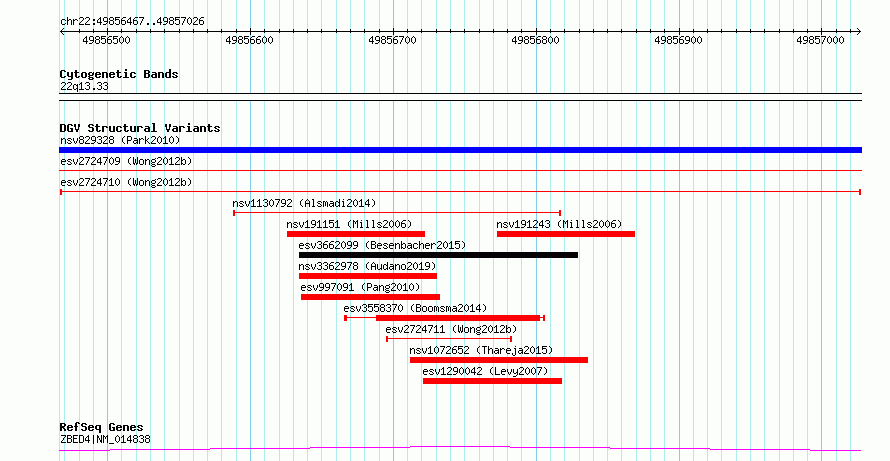Viewport: 890px width, 461px height.
Task: Open esv997091 (Pang2010) label
Action: [360, 287]
